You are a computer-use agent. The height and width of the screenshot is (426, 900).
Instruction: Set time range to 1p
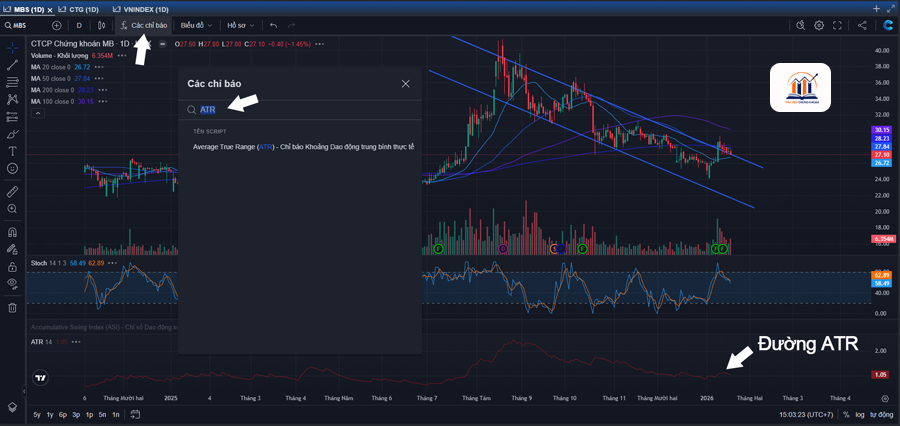tap(89, 415)
